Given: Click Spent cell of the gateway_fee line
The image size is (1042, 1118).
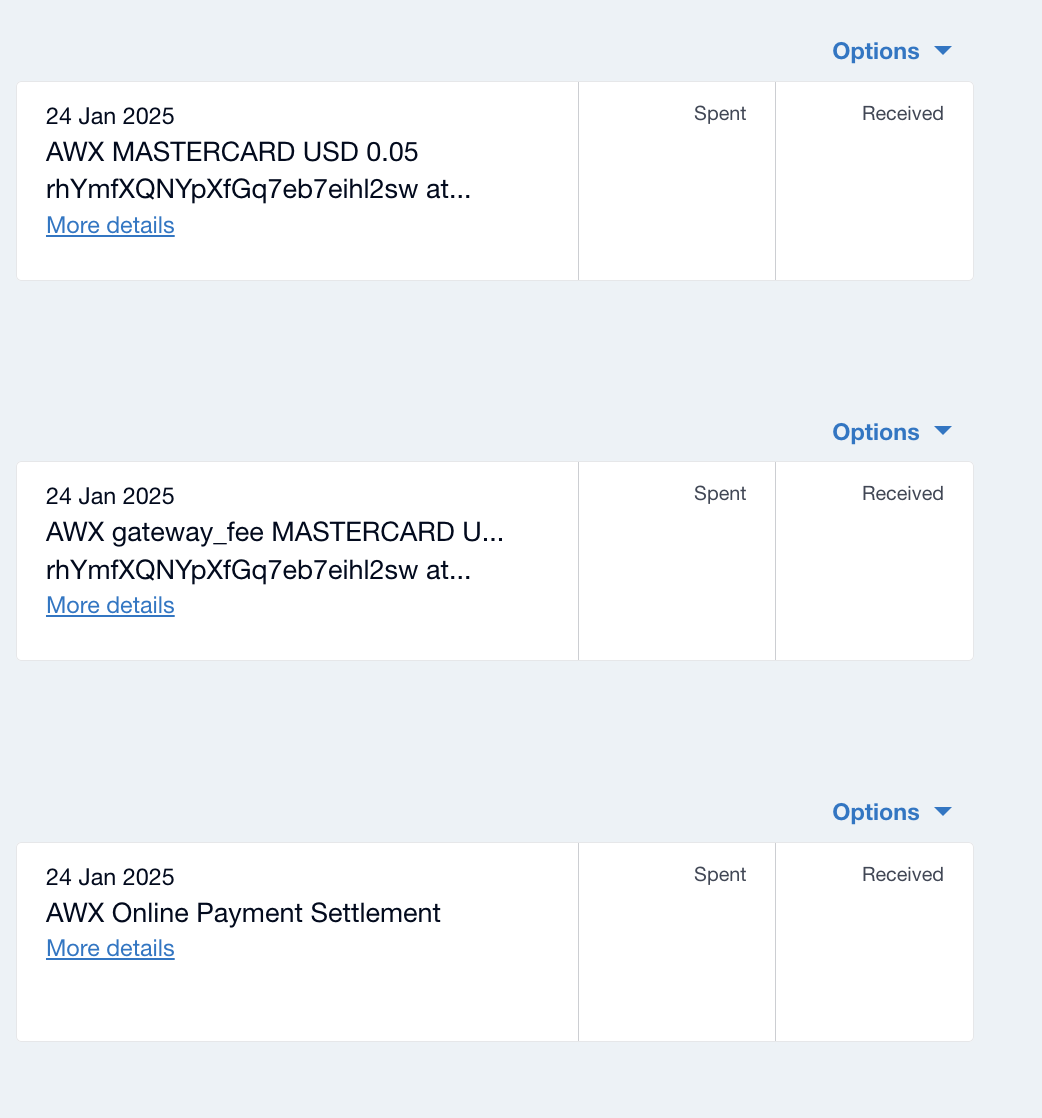Looking at the screenshot, I should pyautogui.click(x=677, y=561).
